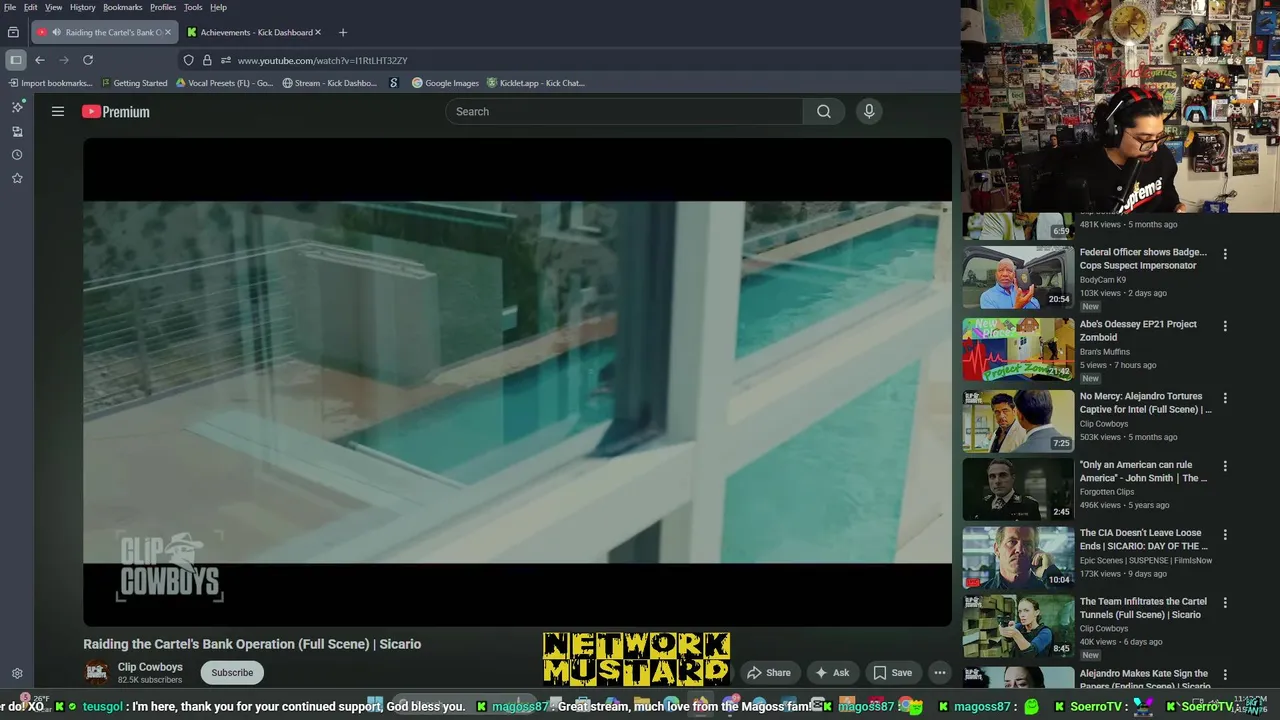Screen dimensions: 1280x720
Task: Mute the playing tab via speaker icon
Action: click(56, 32)
